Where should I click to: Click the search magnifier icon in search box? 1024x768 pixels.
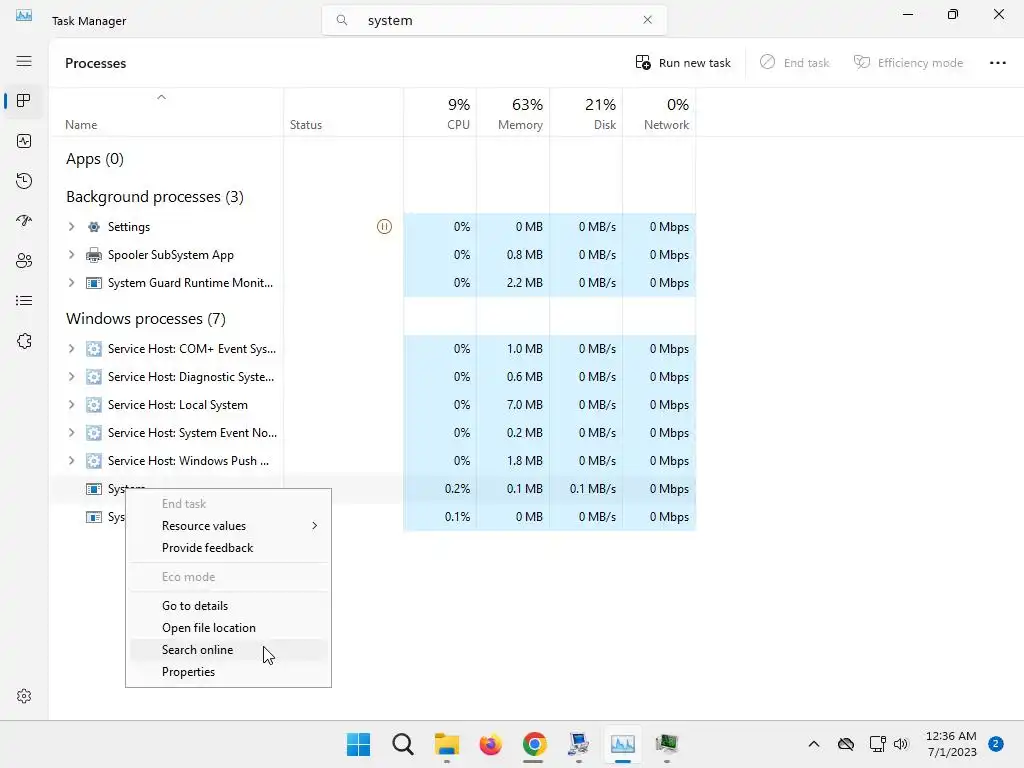(342, 20)
